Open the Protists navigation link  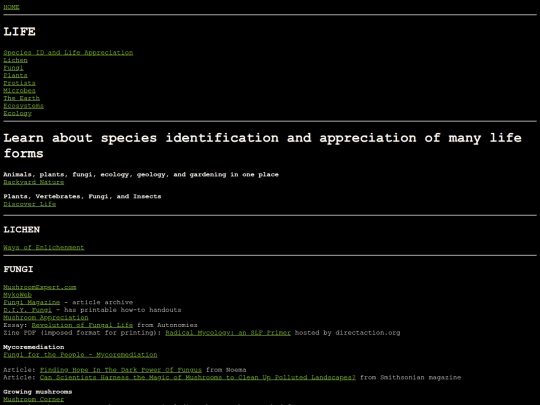pyautogui.click(x=19, y=83)
